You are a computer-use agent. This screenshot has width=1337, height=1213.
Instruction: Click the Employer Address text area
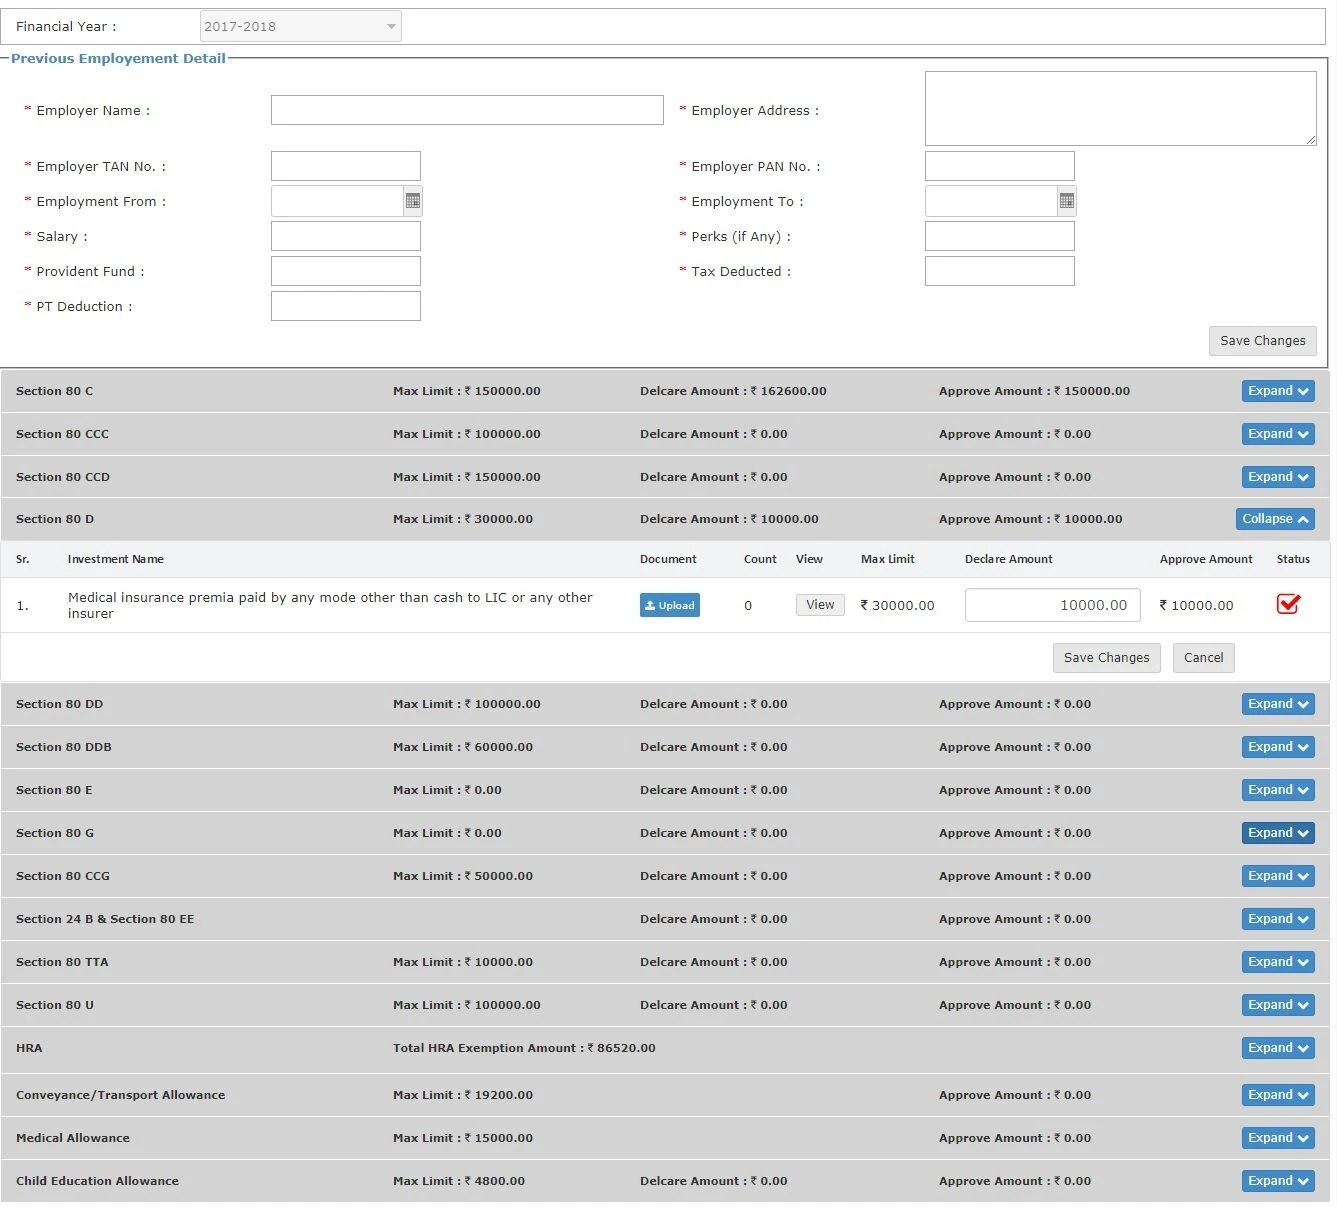coord(1120,108)
